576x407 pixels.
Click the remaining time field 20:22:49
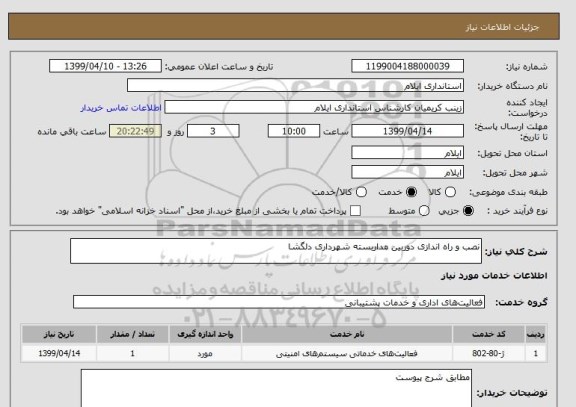[x=136, y=131]
